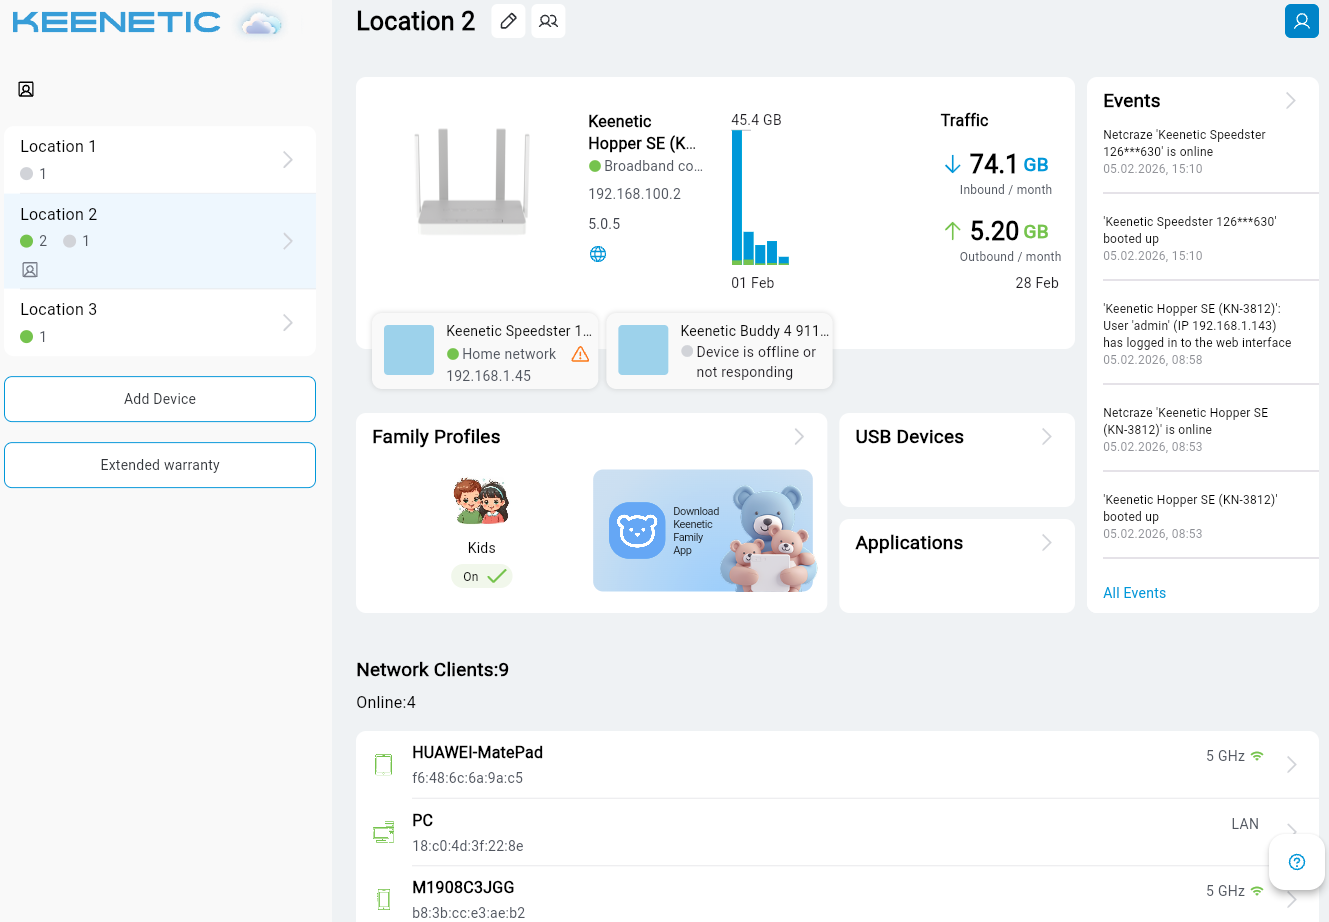Expand the USB Devices panel
The width and height of the screenshot is (1329, 922).
pyautogui.click(x=1047, y=437)
